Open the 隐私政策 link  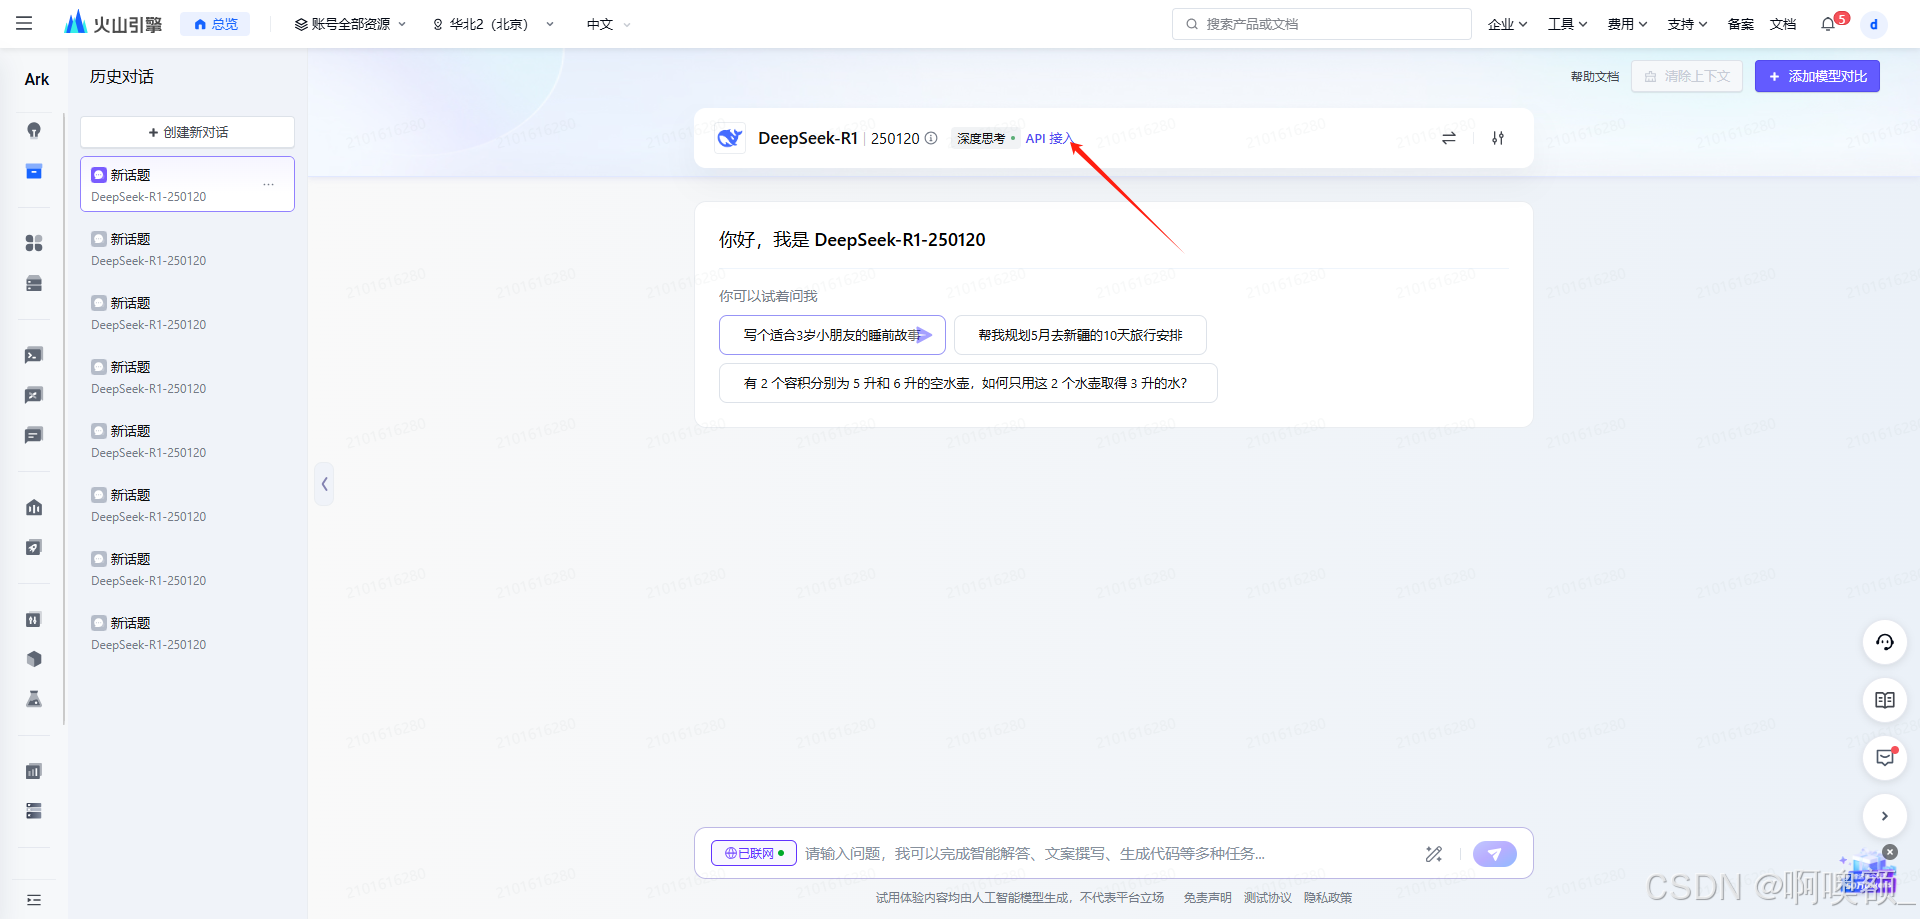point(1327,897)
